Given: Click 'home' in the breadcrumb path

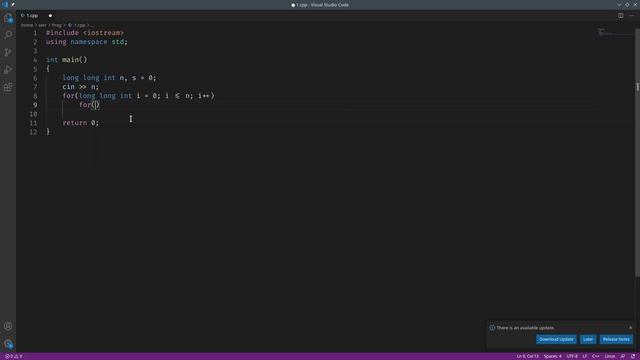Looking at the screenshot, I should point(27,25).
